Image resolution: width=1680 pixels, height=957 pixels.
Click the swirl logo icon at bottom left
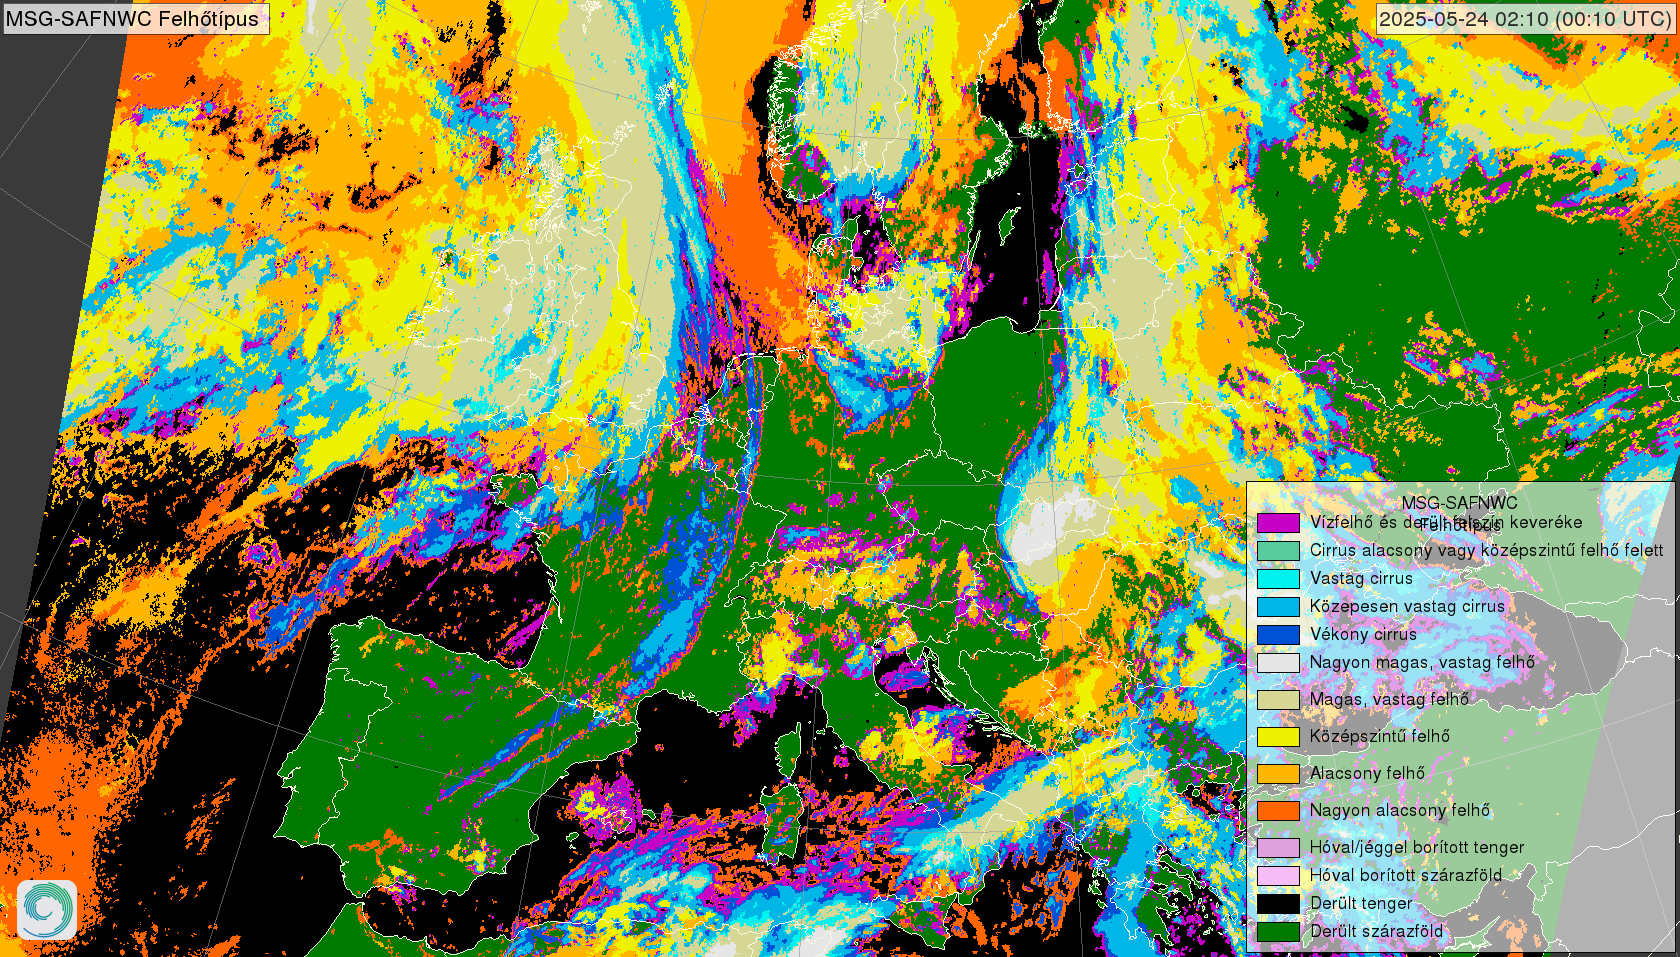click(47, 909)
